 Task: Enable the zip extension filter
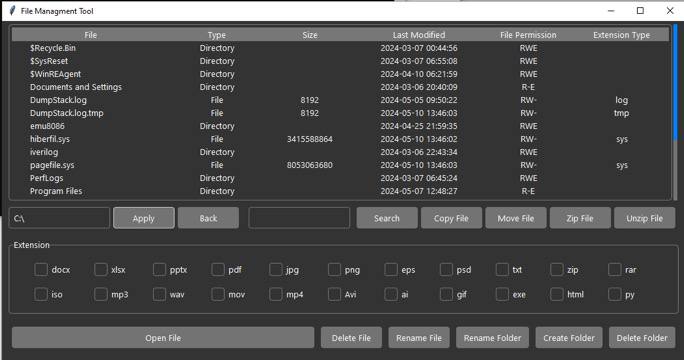pyautogui.click(x=557, y=269)
